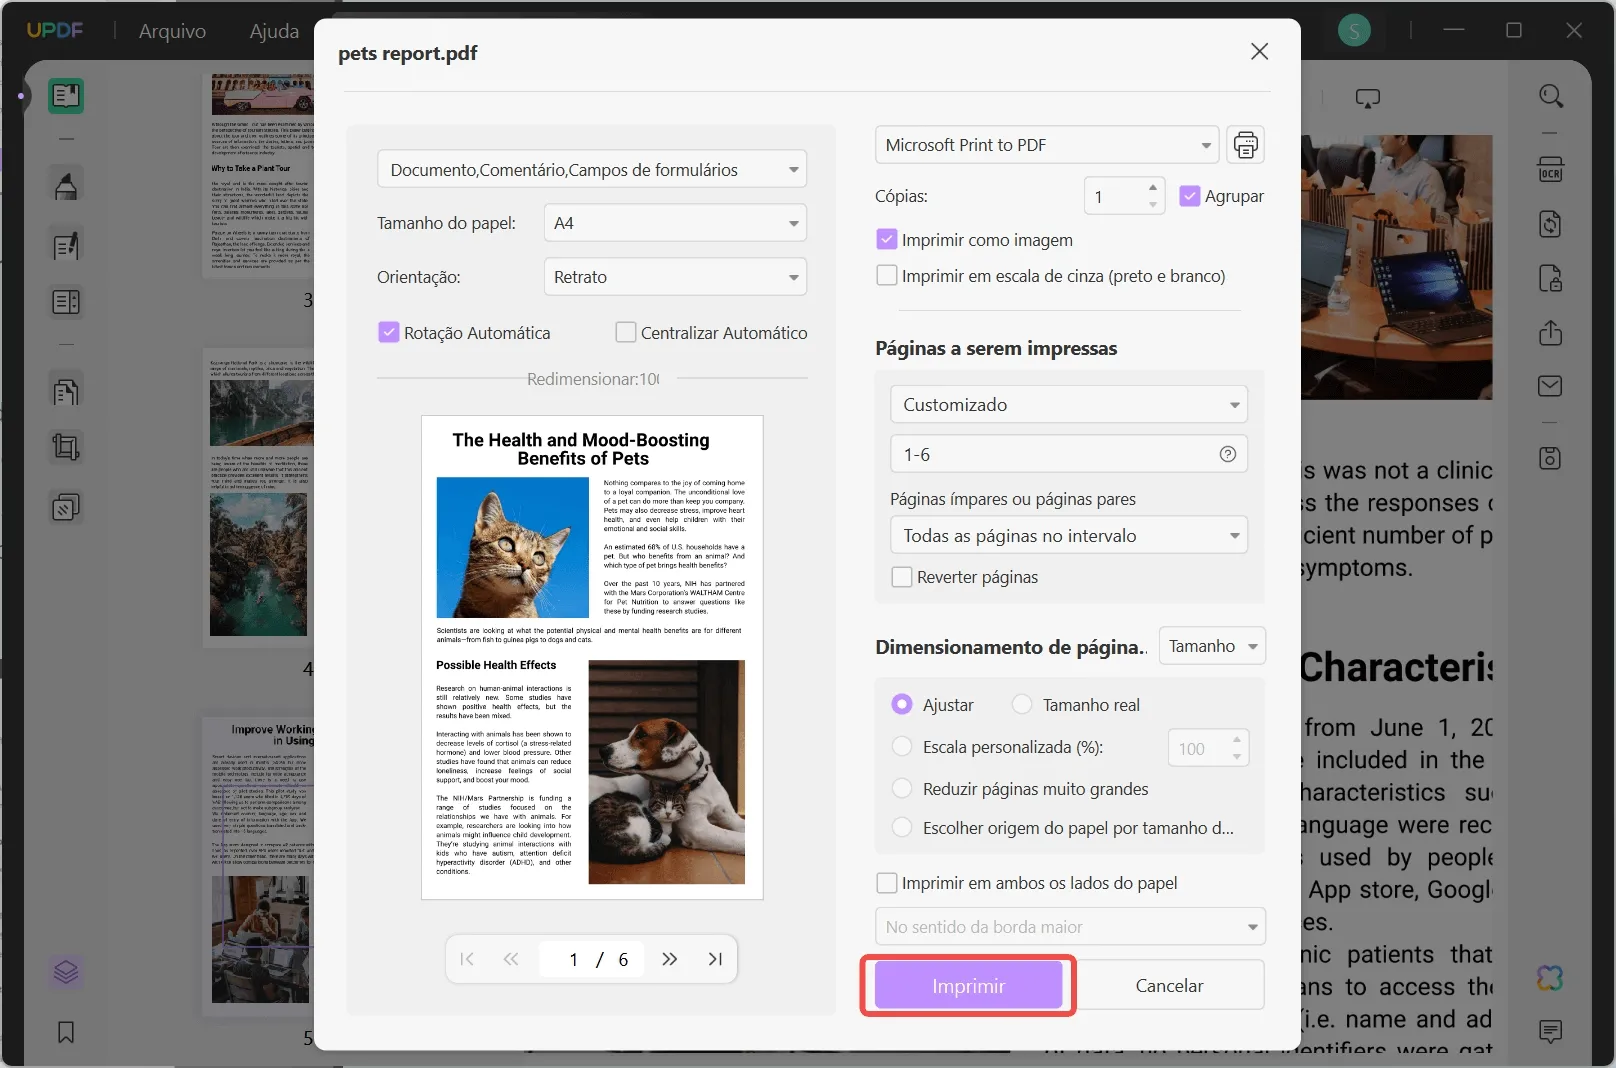Increase copies with the stepper arrow
This screenshot has height=1068, width=1616.
[x=1152, y=189]
